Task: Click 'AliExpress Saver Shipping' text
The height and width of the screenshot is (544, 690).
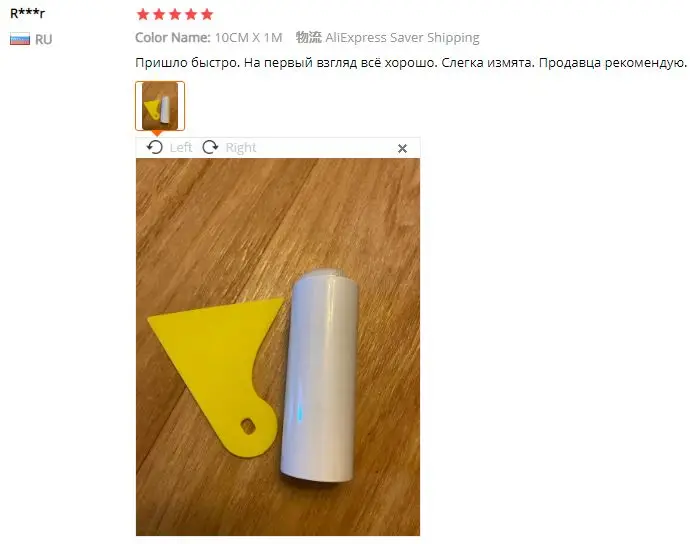Action: [402, 38]
